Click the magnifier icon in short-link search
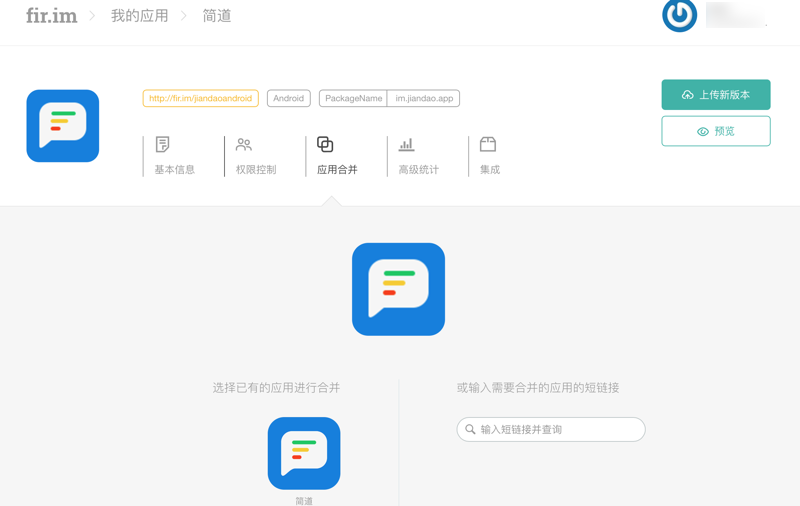 [x=470, y=429]
